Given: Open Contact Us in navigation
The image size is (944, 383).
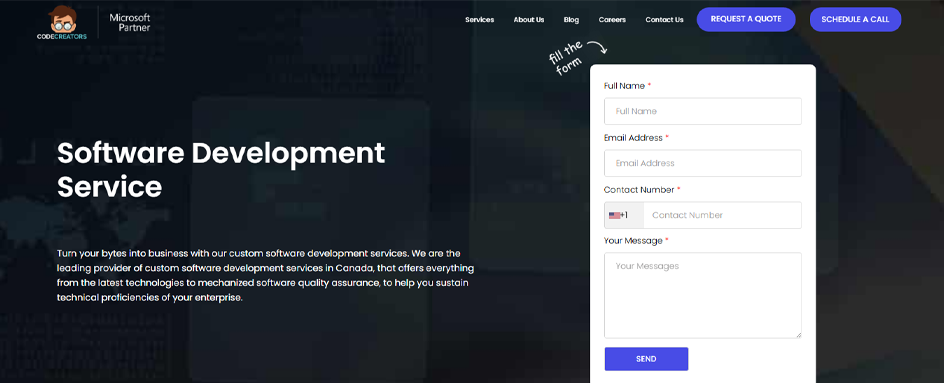Looking at the screenshot, I should pos(664,20).
